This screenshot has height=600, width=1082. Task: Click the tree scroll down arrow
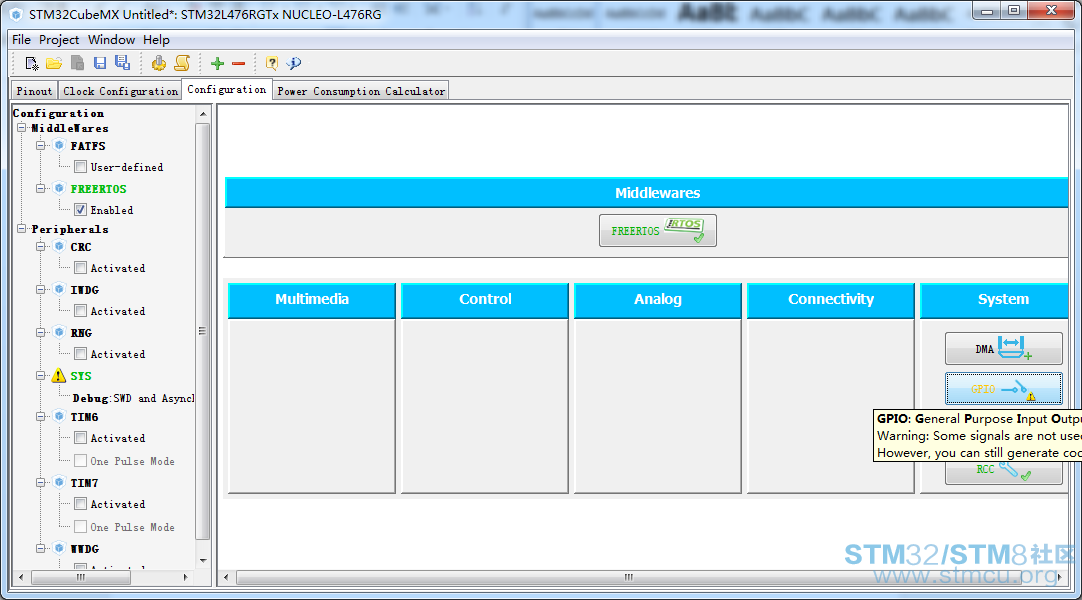pyautogui.click(x=203, y=561)
